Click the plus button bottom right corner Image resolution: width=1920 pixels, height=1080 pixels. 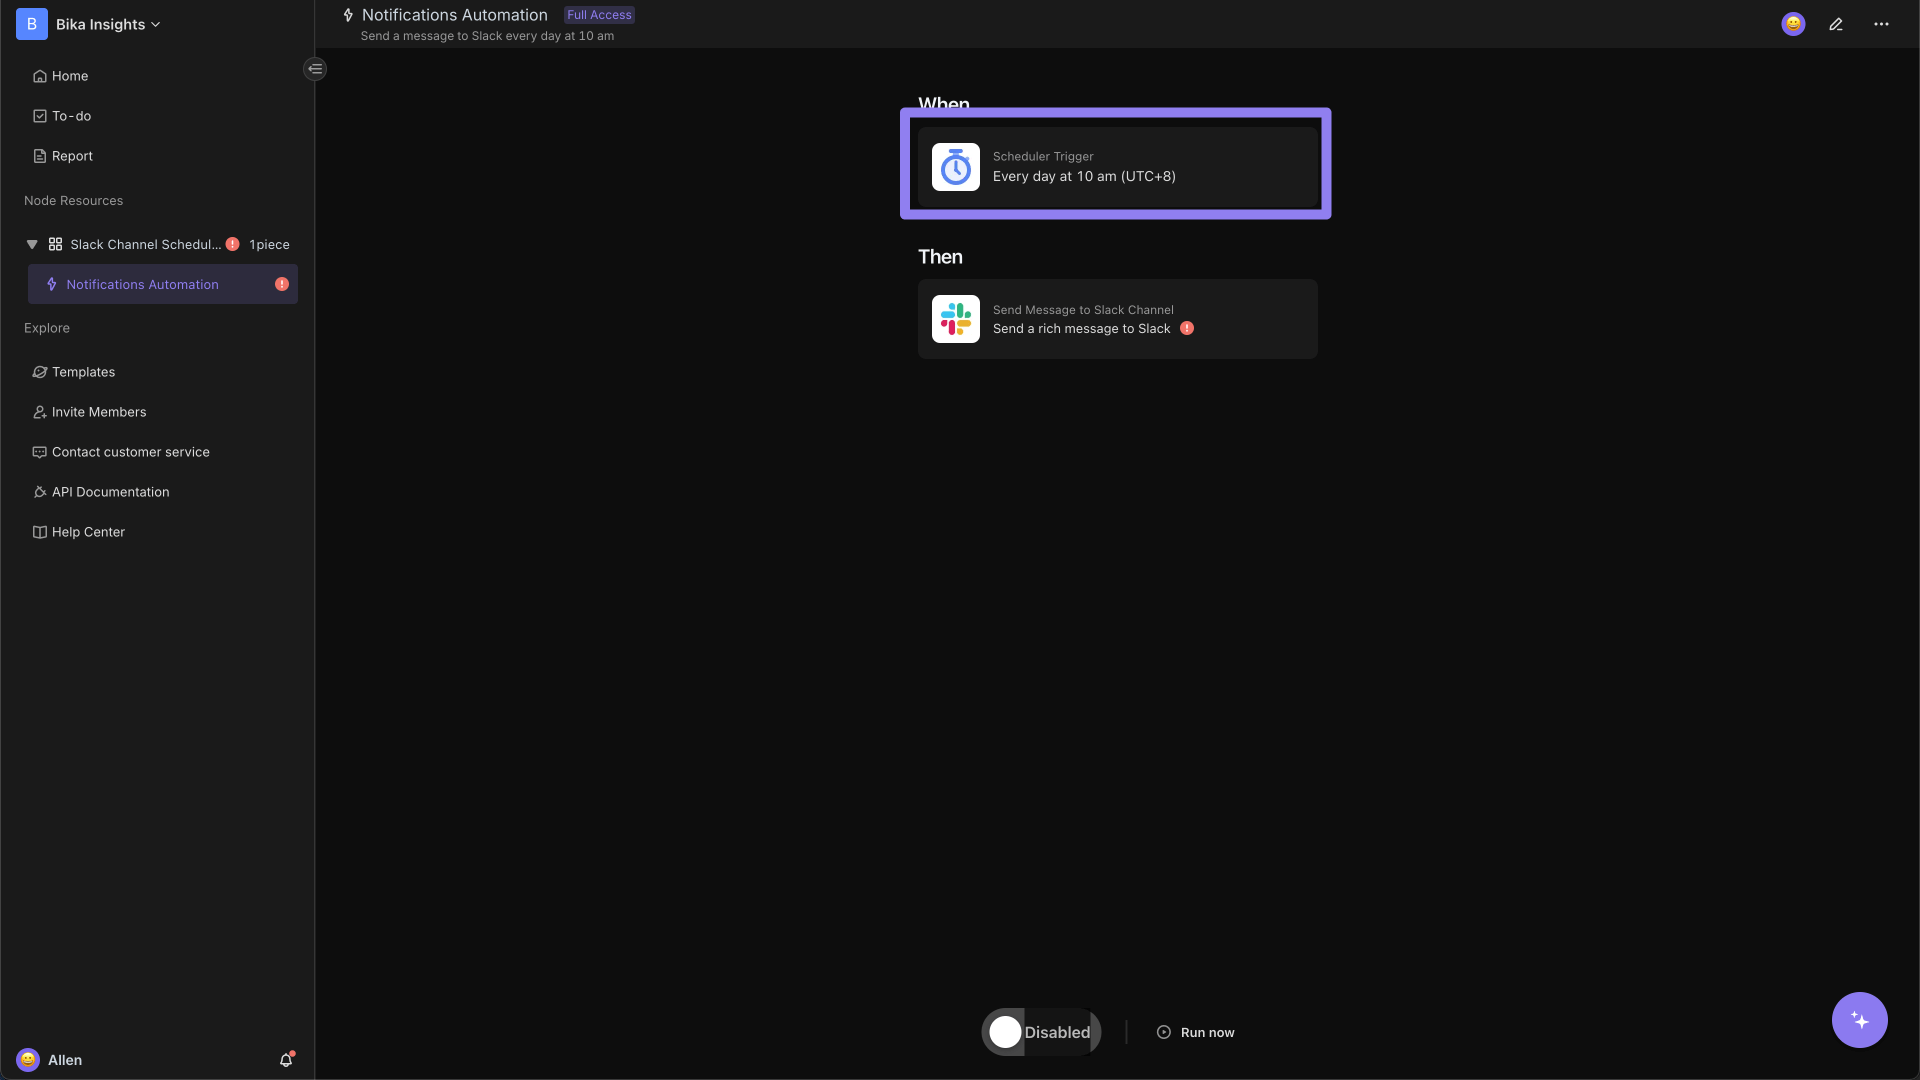click(x=1859, y=1019)
